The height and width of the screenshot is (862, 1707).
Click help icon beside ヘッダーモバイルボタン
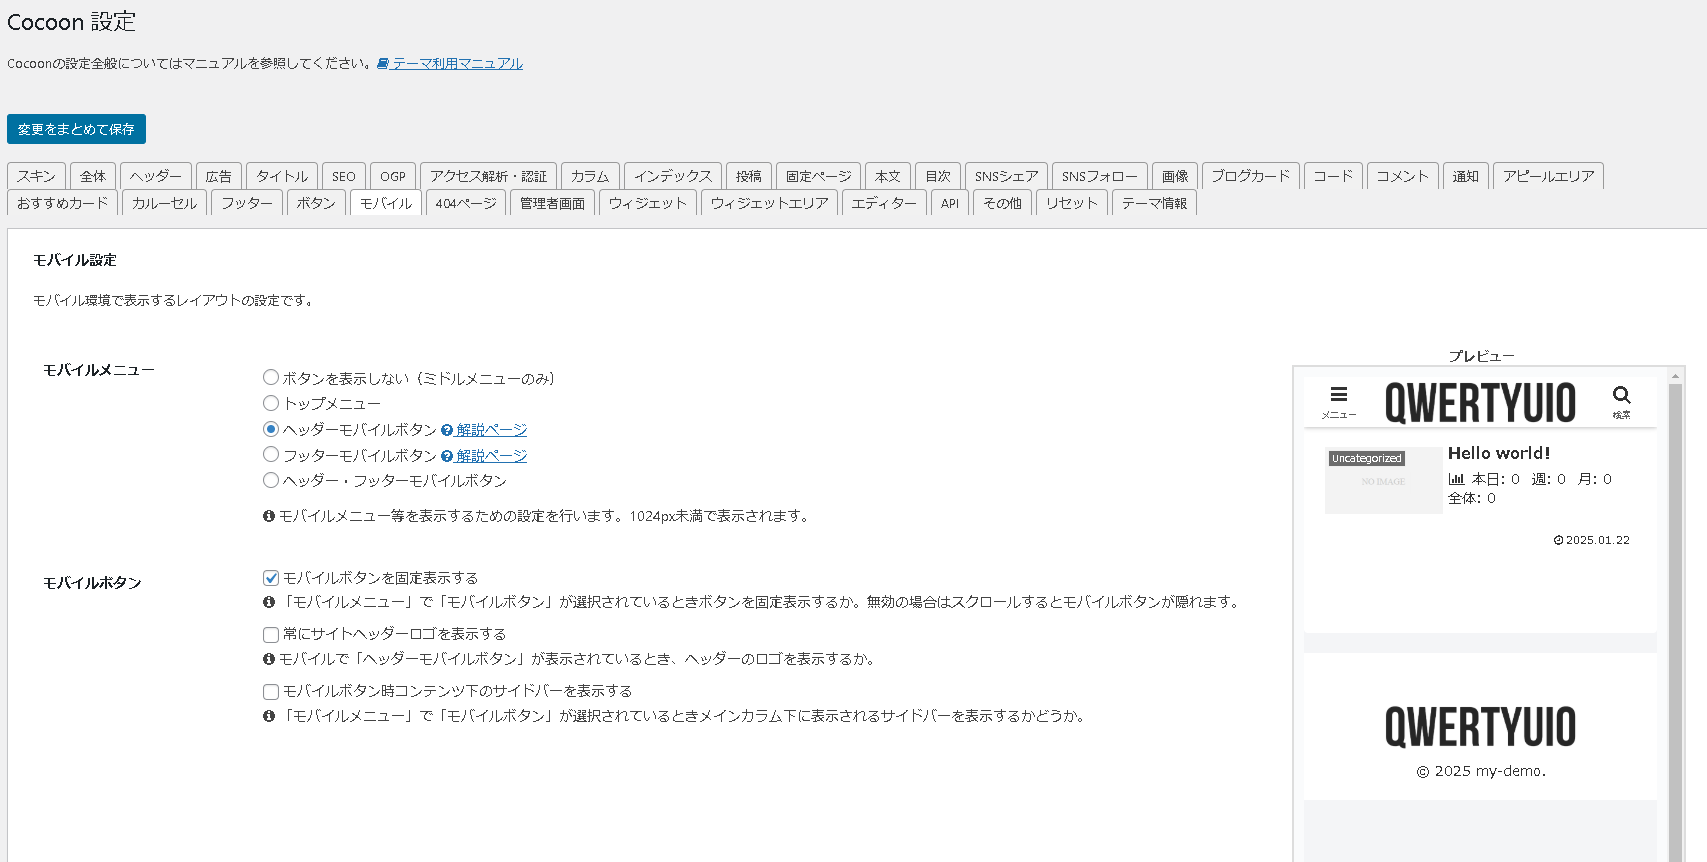point(447,430)
